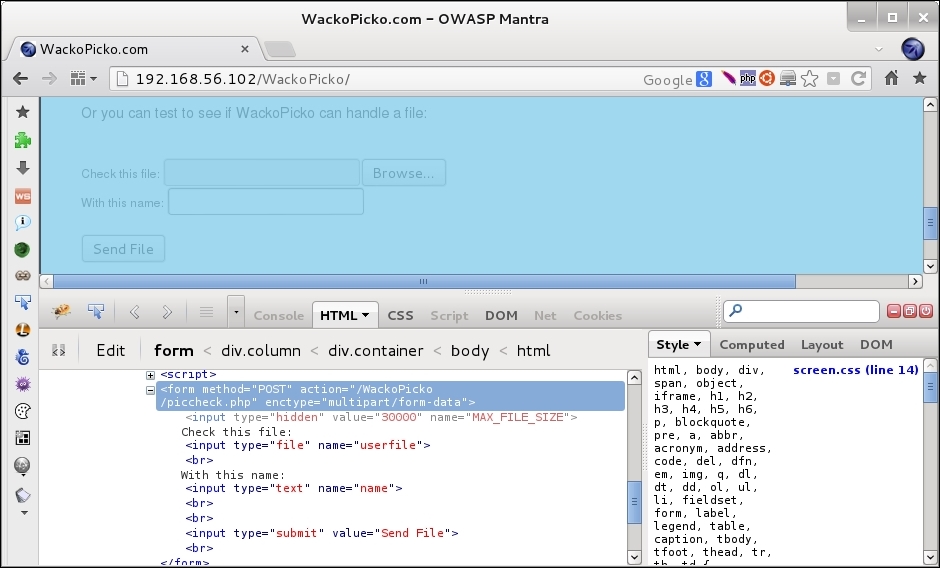The image size is (940, 568).
Task: Minimize Firebug with the red minus button
Action: pos(894,311)
